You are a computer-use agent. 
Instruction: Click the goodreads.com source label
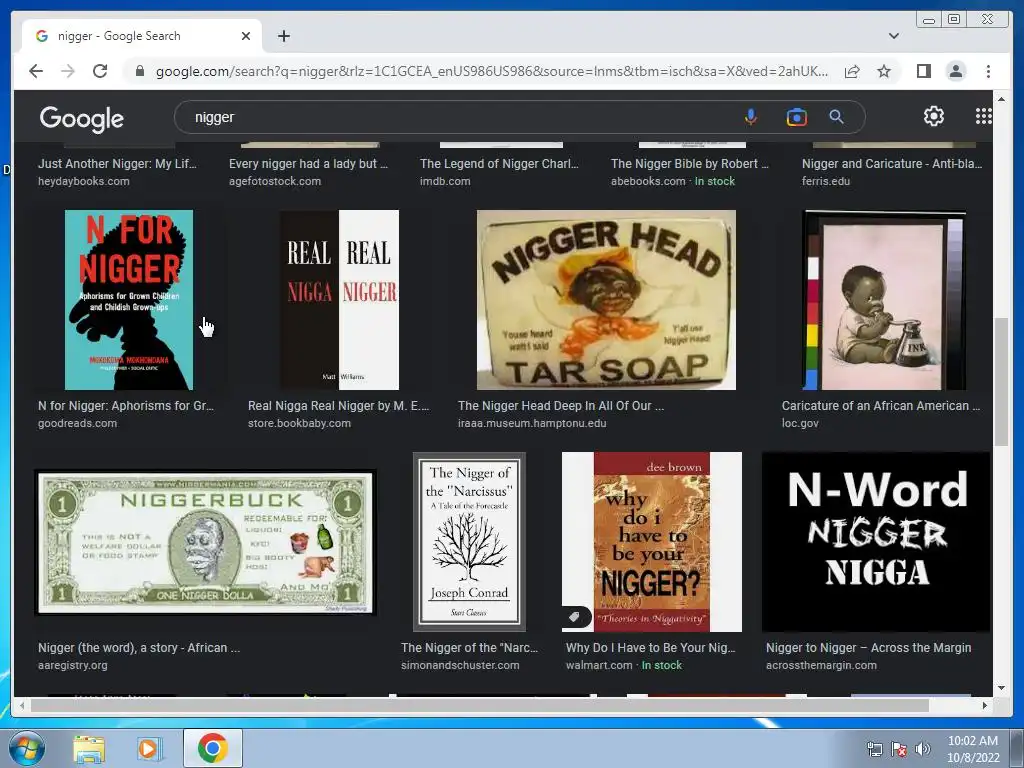78,423
